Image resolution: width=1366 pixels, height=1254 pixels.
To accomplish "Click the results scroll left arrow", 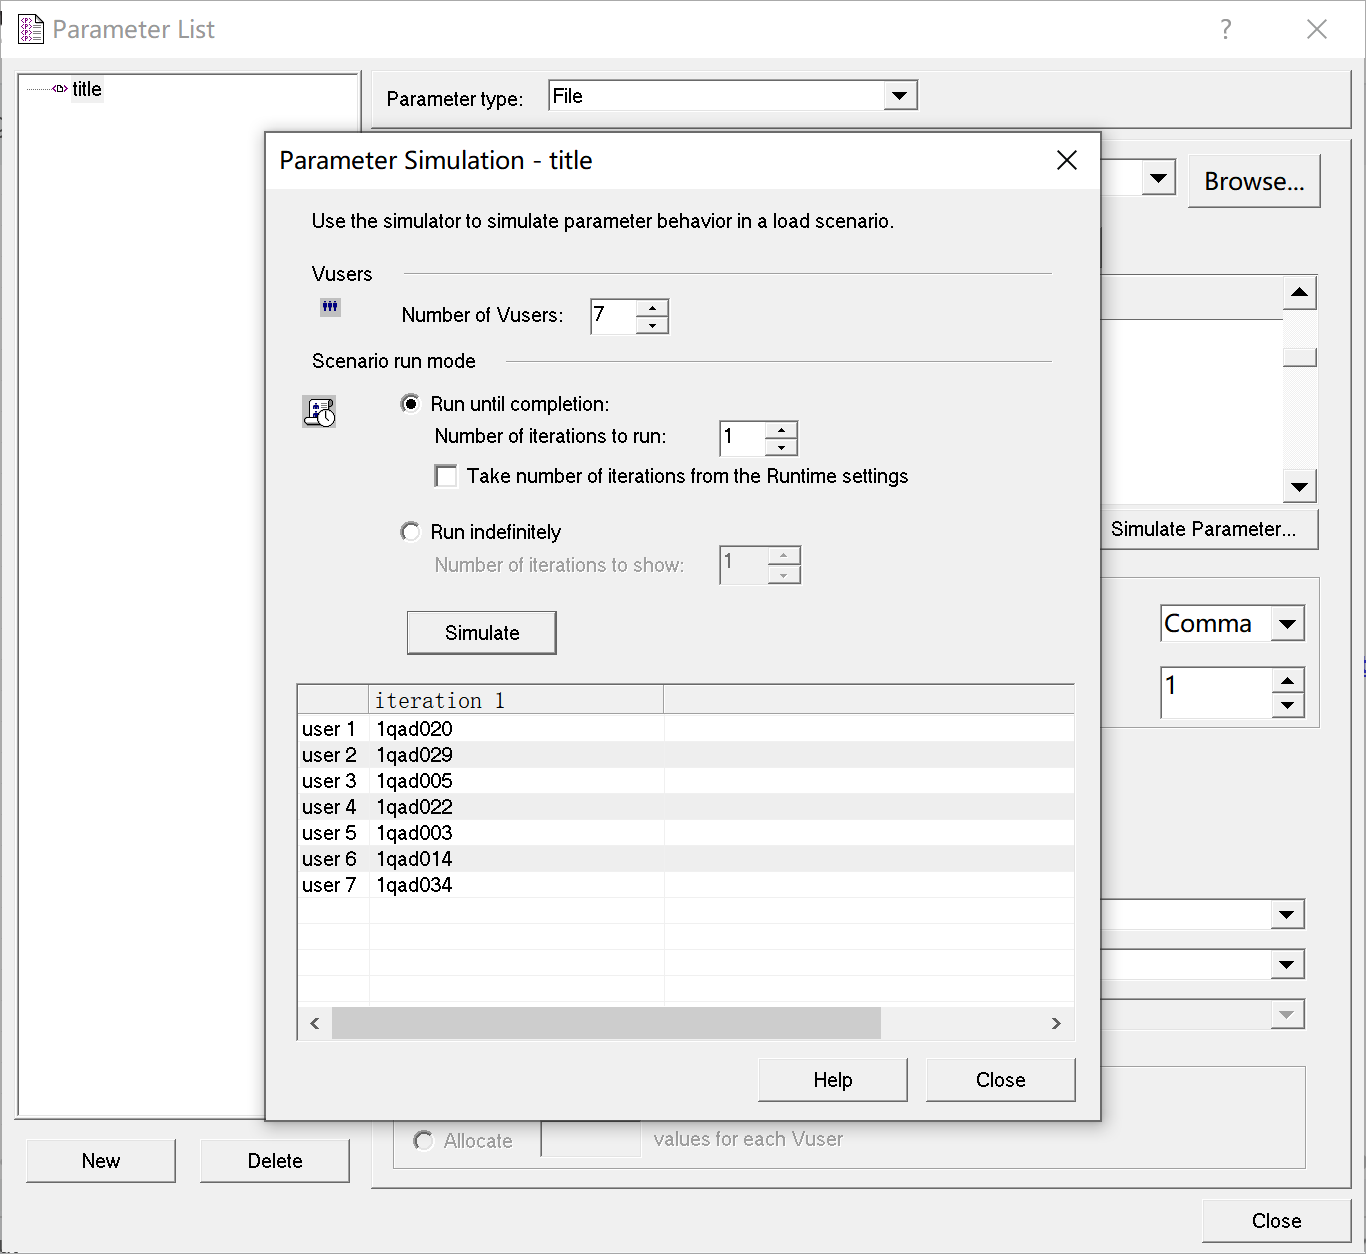I will (x=315, y=1023).
